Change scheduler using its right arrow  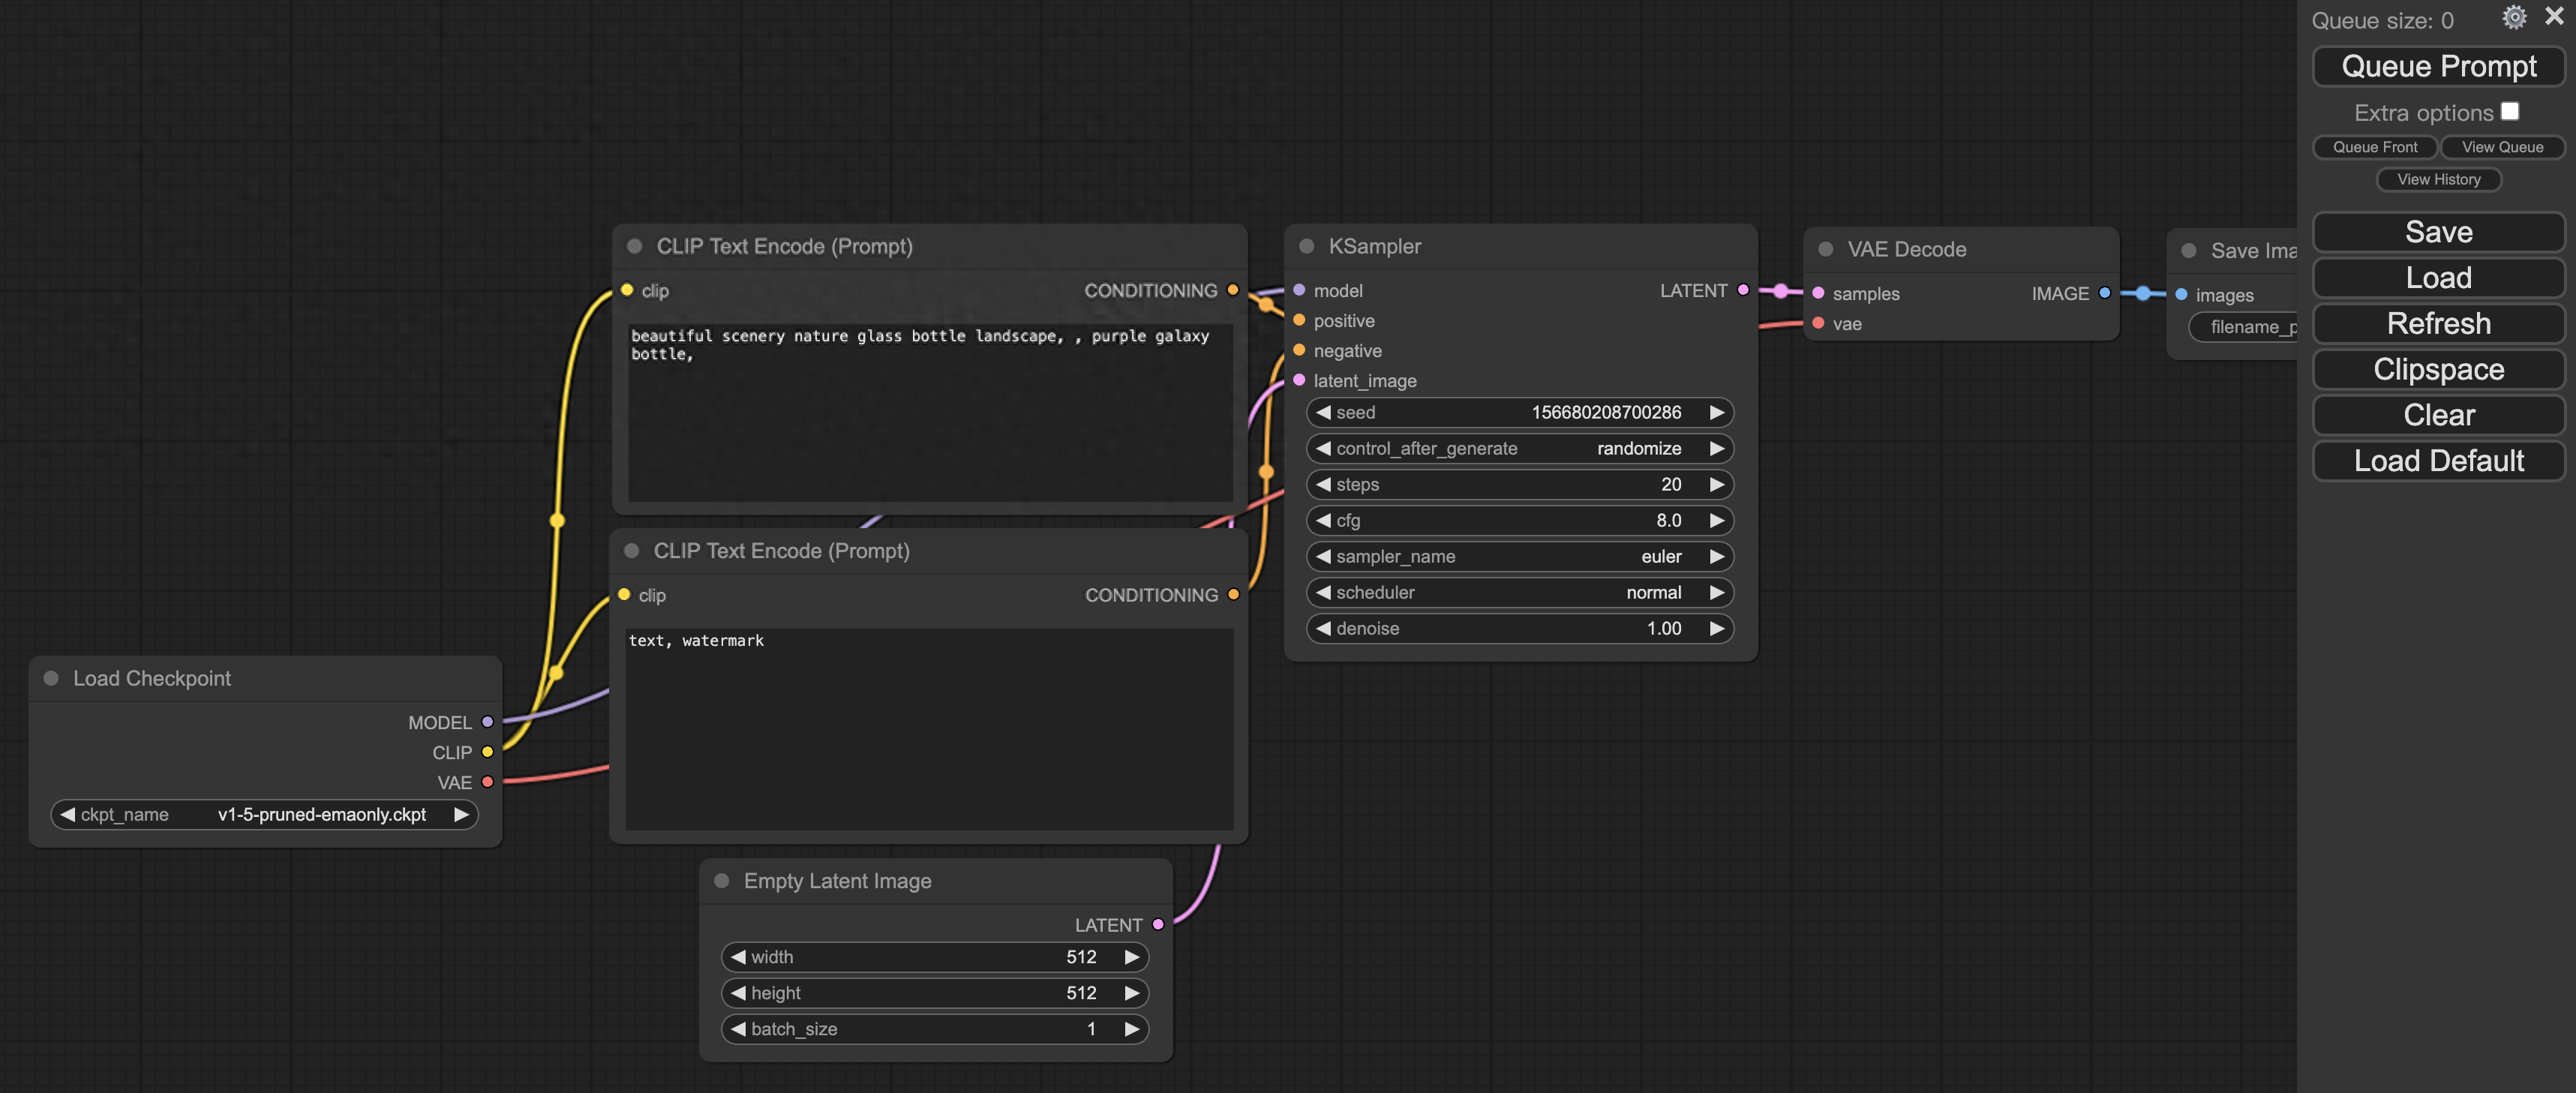(1716, 592)
